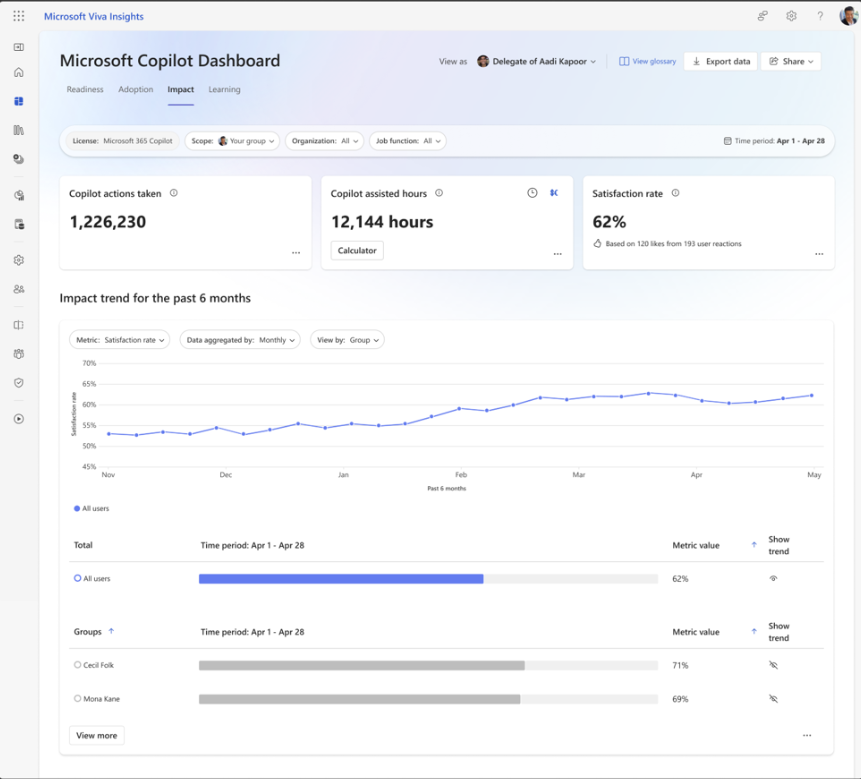
Task: Click the Export data button
Action: [x=720, y=61]
